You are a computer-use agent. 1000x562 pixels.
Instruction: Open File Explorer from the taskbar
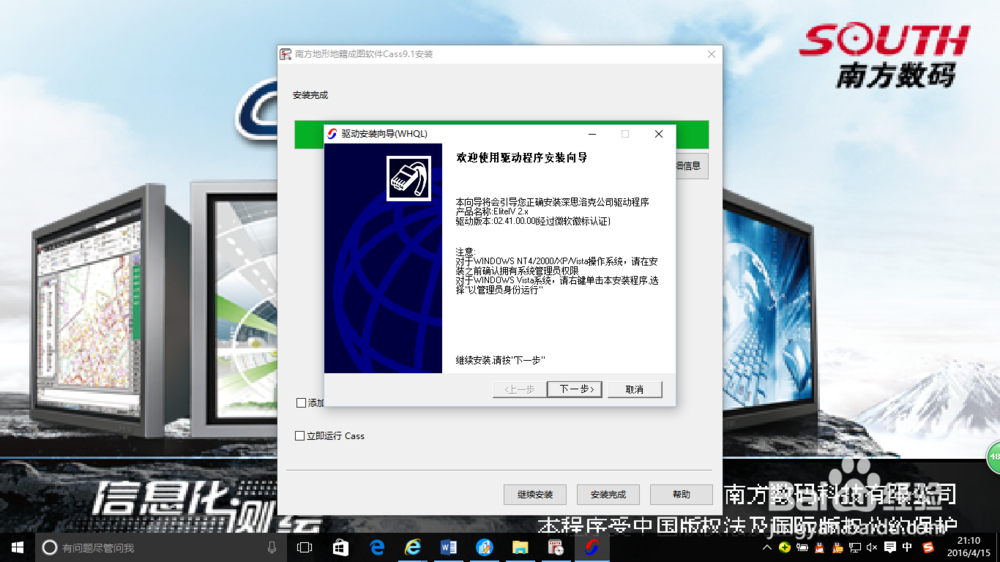coord(520,547)
